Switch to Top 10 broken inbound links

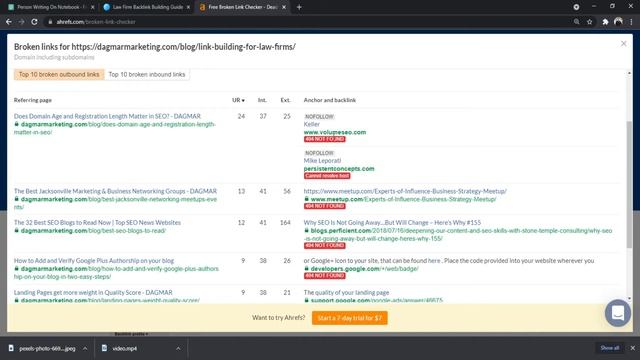coord(147,74)
